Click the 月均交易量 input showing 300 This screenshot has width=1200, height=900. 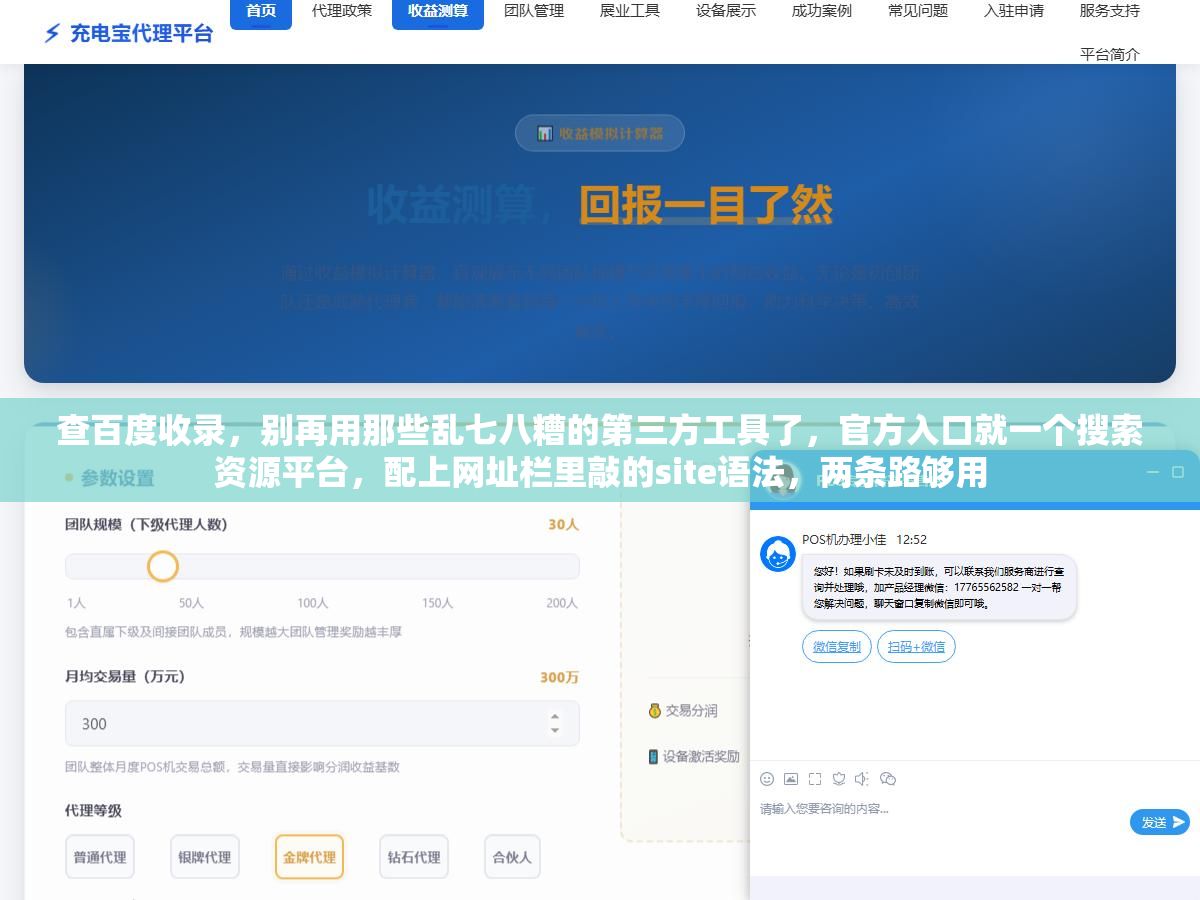322,723
